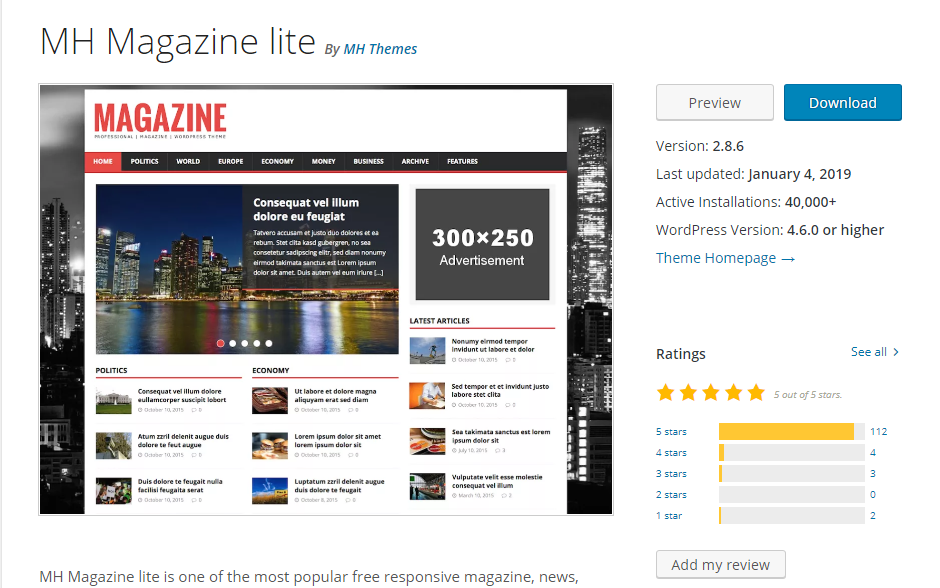Filter reviews by 5 stars

(x=671, y=432)
